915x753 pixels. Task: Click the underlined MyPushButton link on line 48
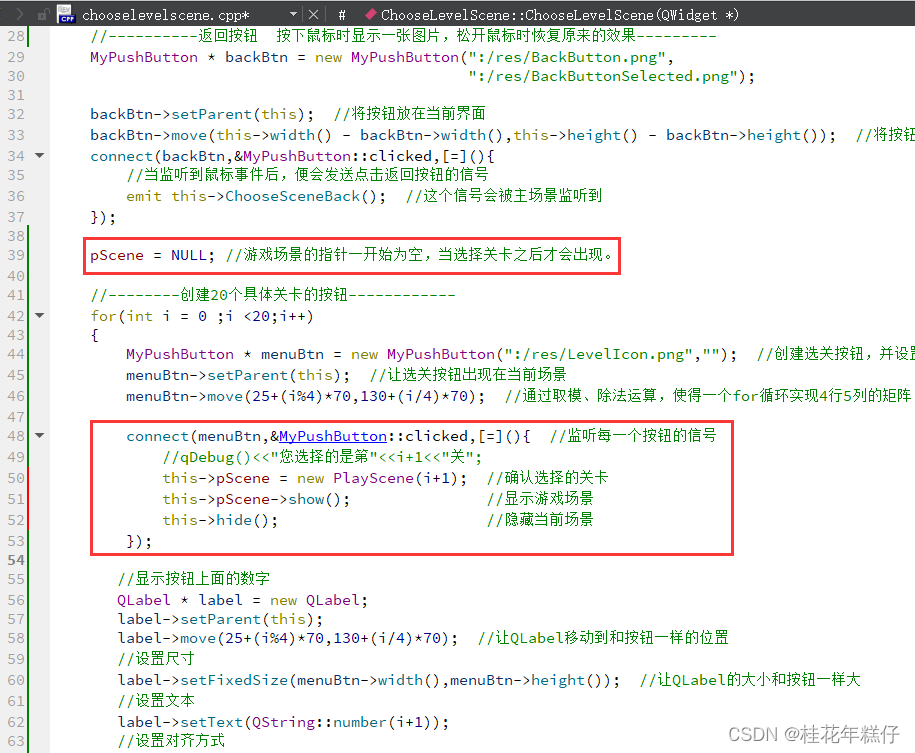coord(333,436)
